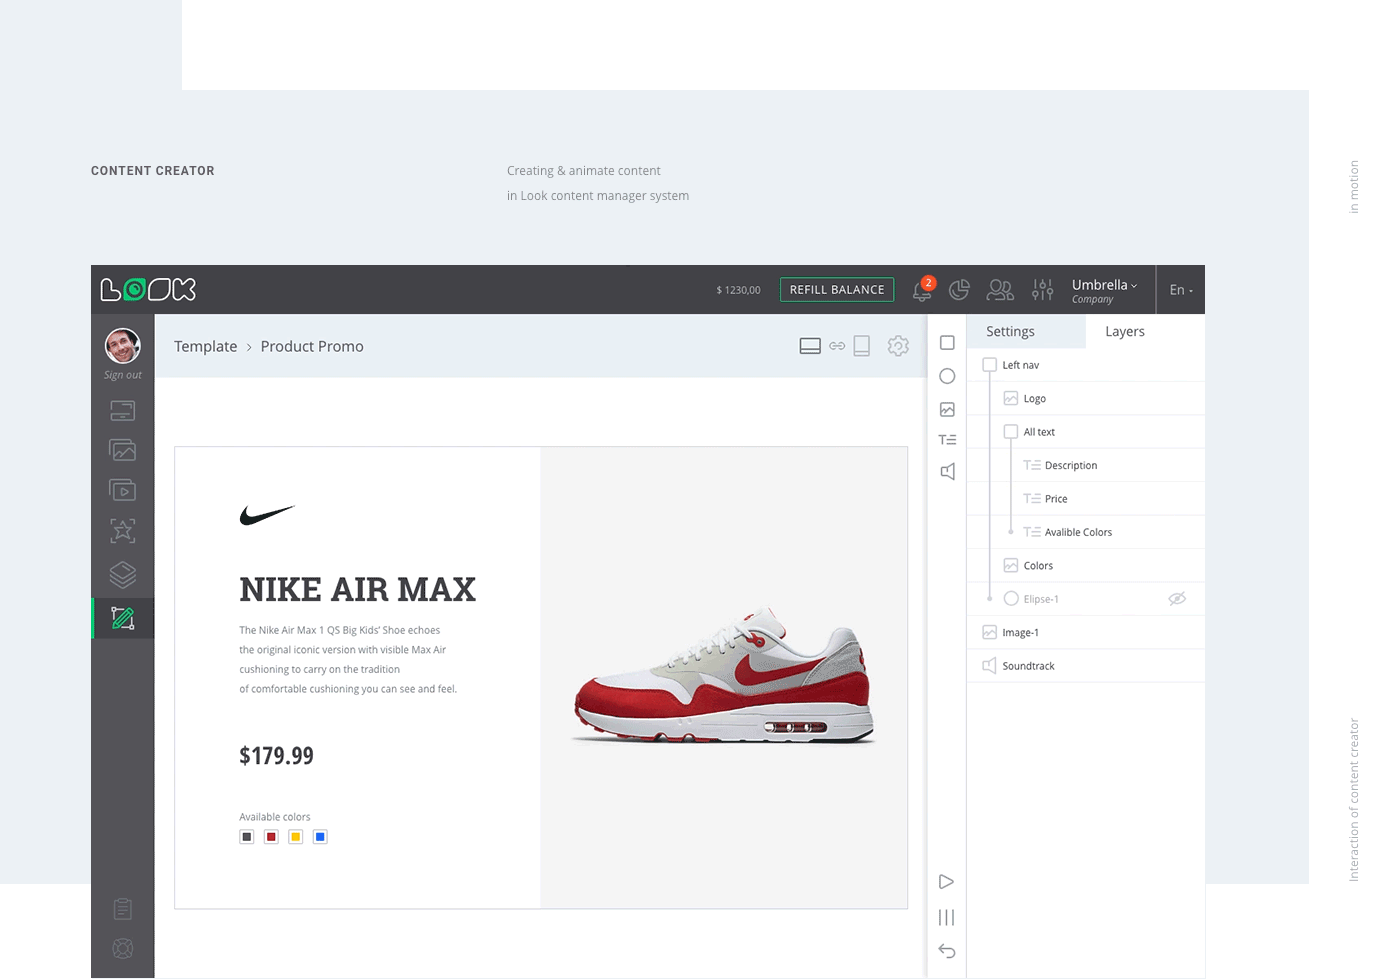Viewport: 1400px width, 979px height.
Task: Toggle the All text group checkbox
Action: pos(1011,432)
